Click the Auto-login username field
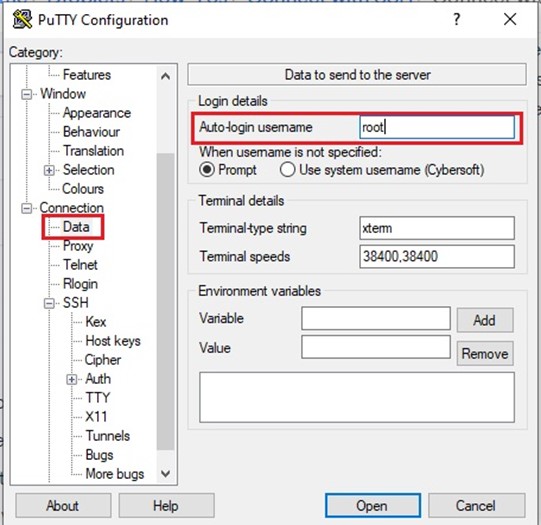 [437, 127]
